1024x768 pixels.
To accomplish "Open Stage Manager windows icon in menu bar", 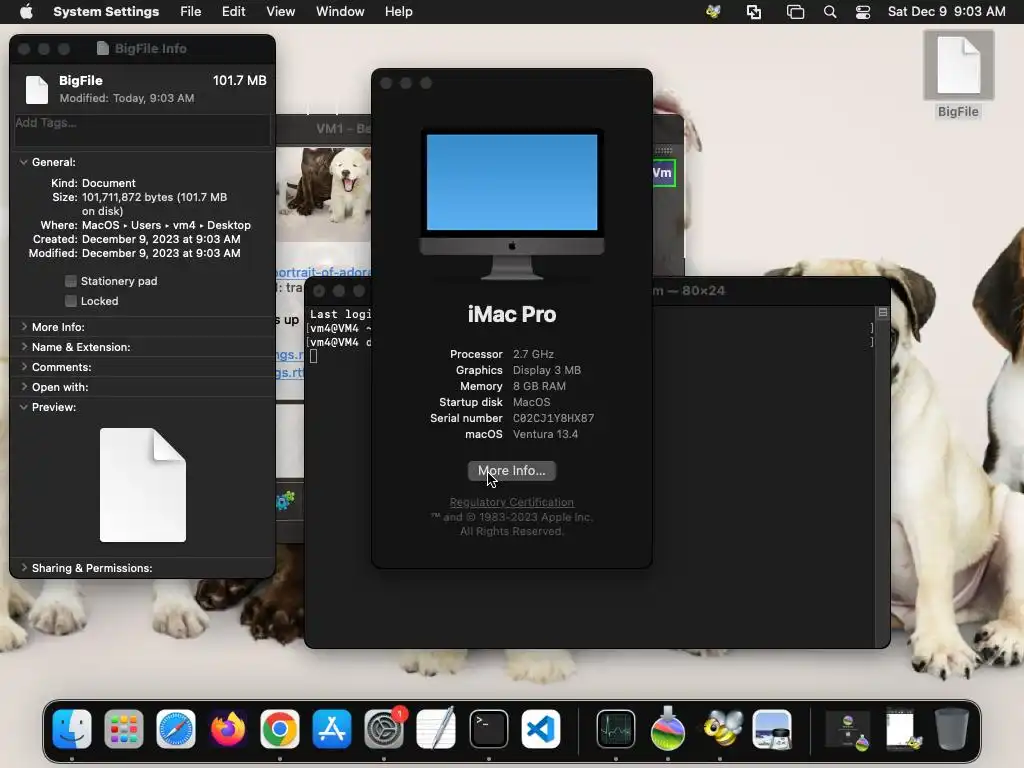I will 795,12.
